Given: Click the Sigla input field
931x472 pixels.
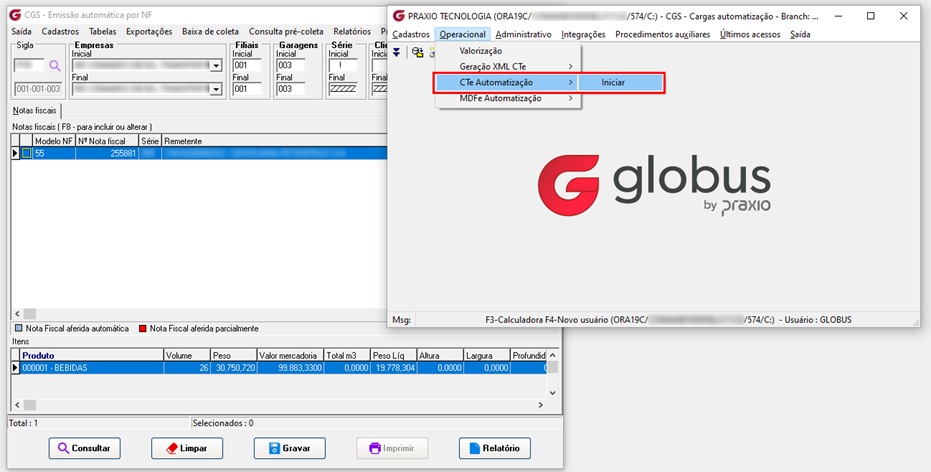Looking at the screenshot, I should click(29, 66).
